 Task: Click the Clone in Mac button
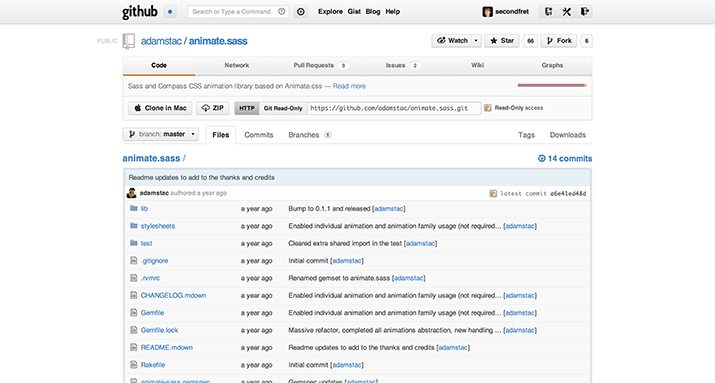click(x=160, y=108)
